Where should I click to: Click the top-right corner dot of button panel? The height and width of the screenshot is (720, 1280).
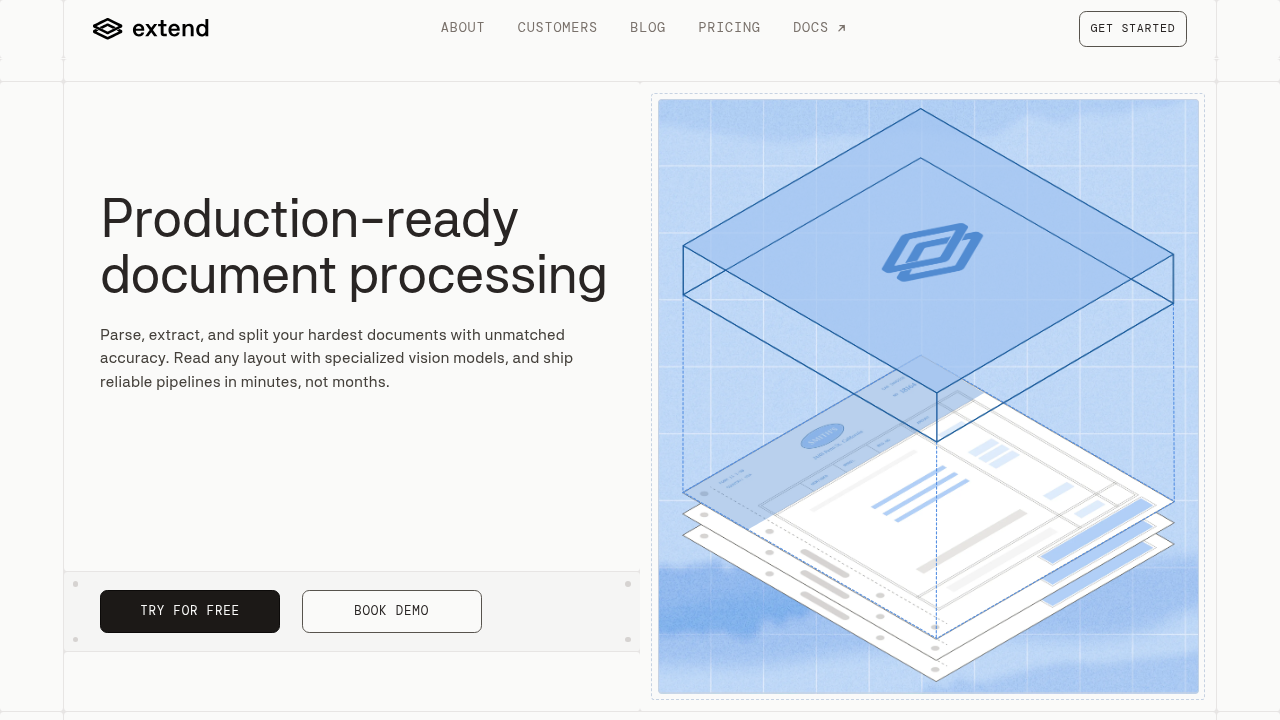(628, 584)
